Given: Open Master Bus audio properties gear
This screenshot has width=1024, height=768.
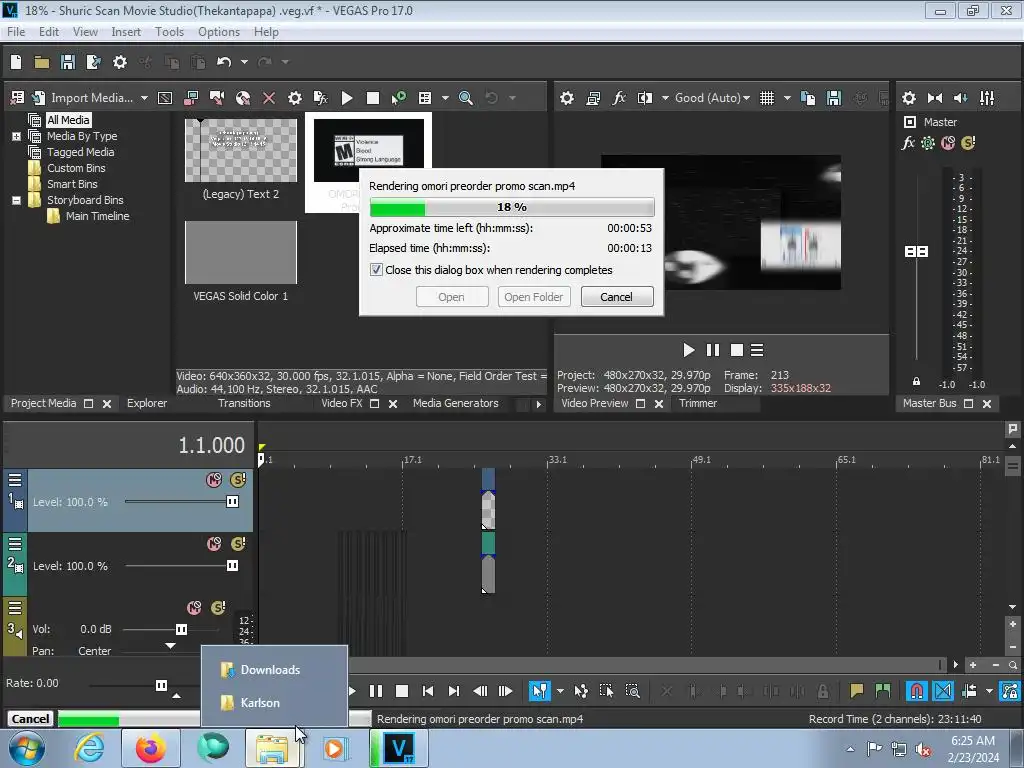Looking at the screenshot, I should click(x=908, y=98).
